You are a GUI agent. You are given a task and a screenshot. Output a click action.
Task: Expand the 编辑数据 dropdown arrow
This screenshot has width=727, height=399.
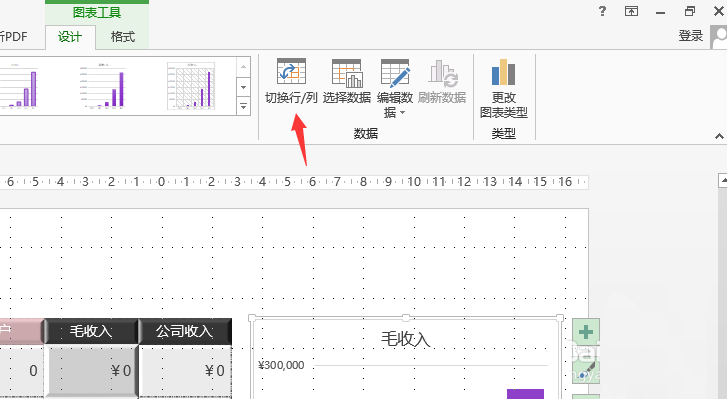402,113
